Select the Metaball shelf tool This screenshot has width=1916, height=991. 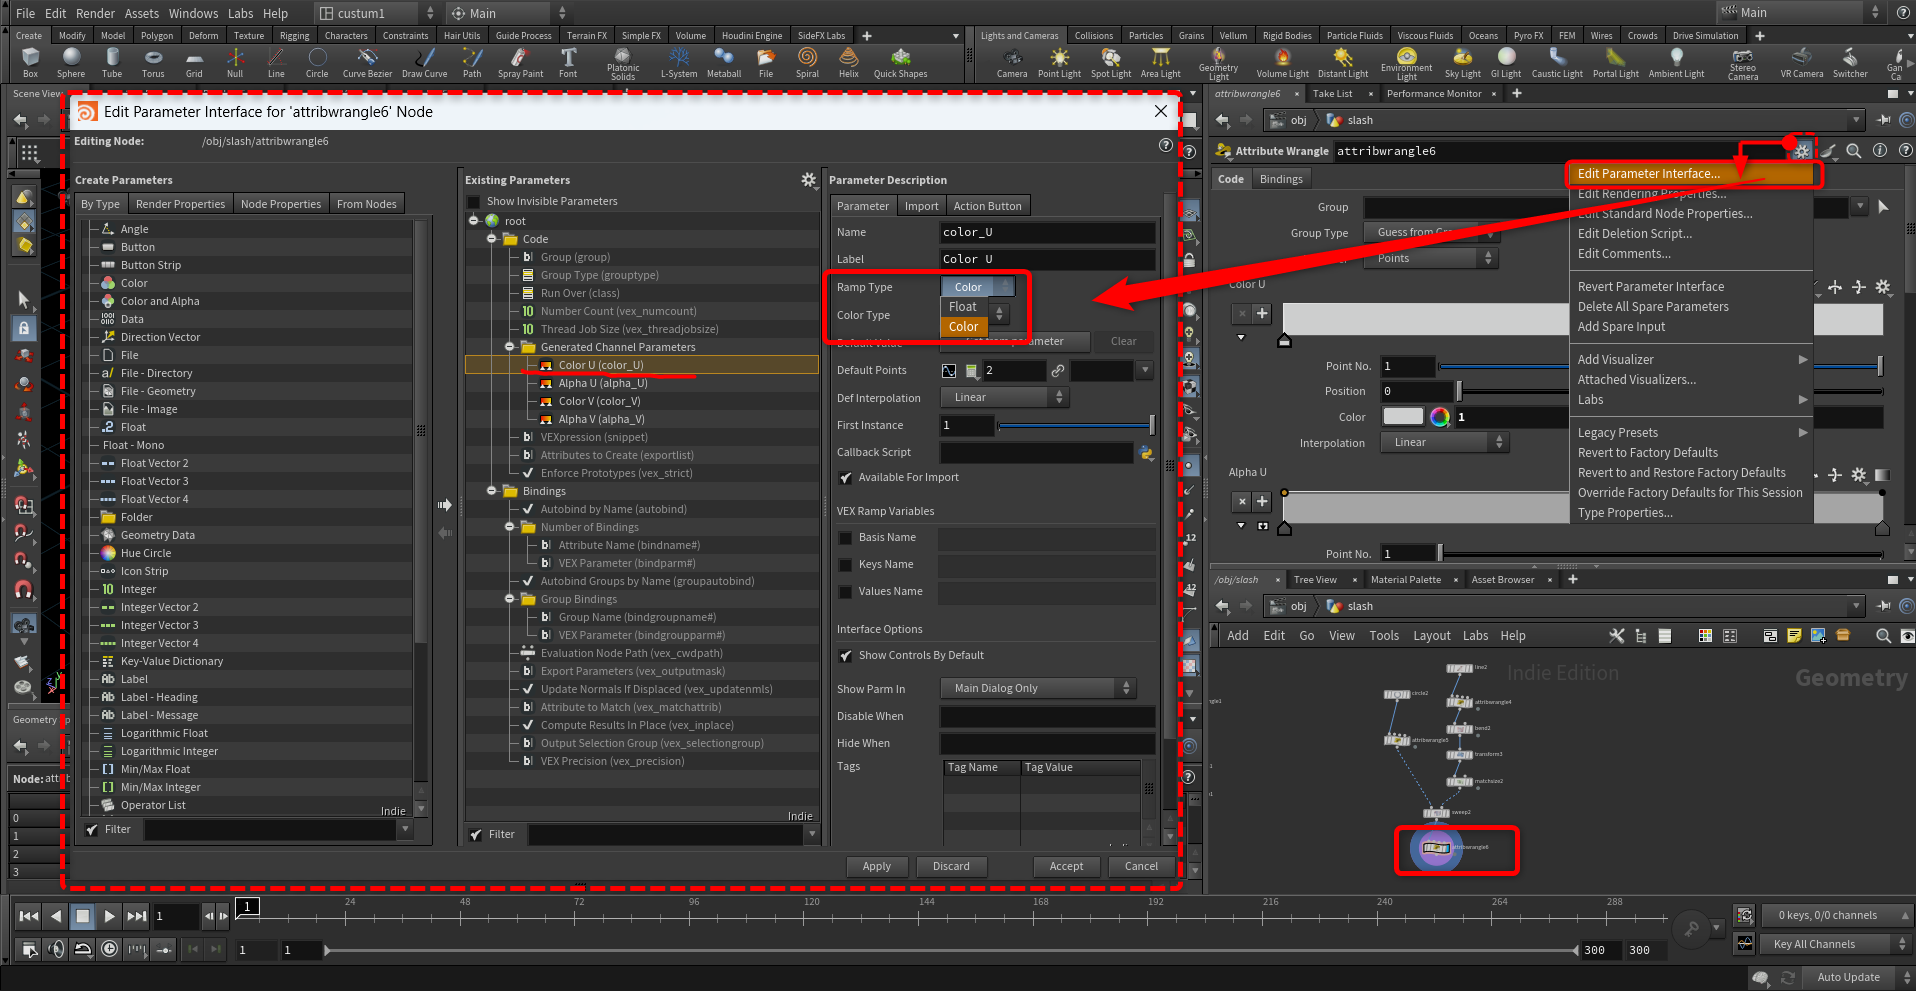[x=724, y=62]
